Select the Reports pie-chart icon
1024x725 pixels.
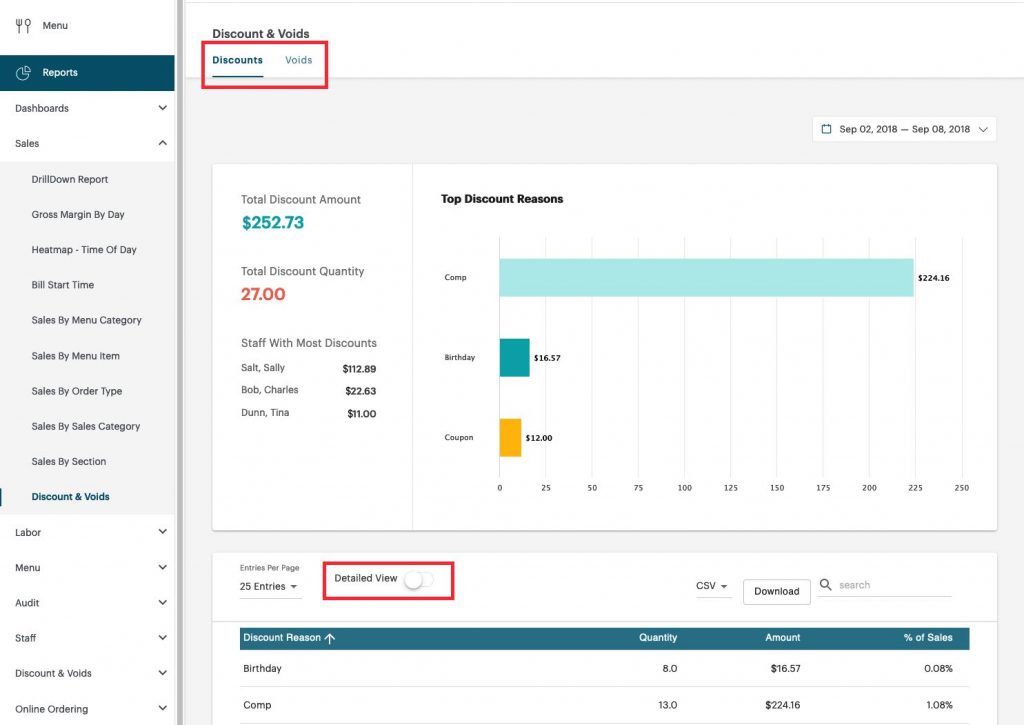22,72
